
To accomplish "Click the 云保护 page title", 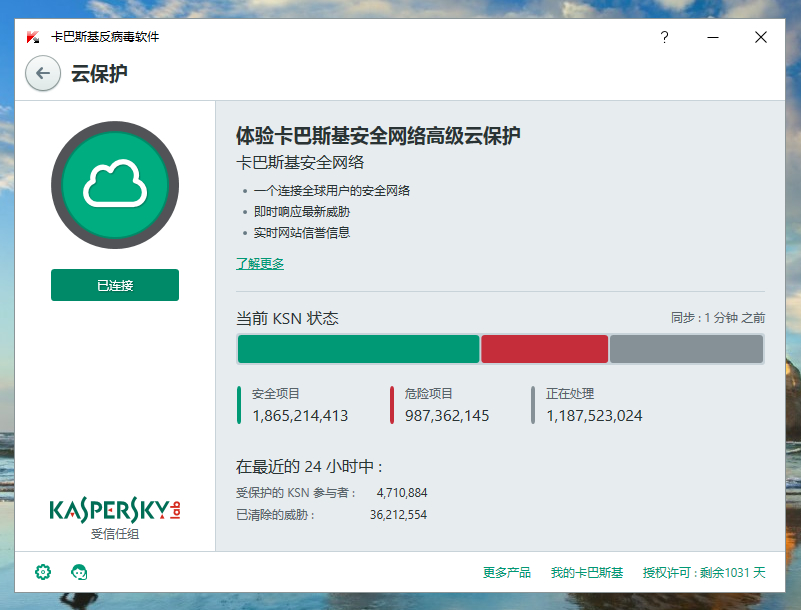I will click(99, 74).
